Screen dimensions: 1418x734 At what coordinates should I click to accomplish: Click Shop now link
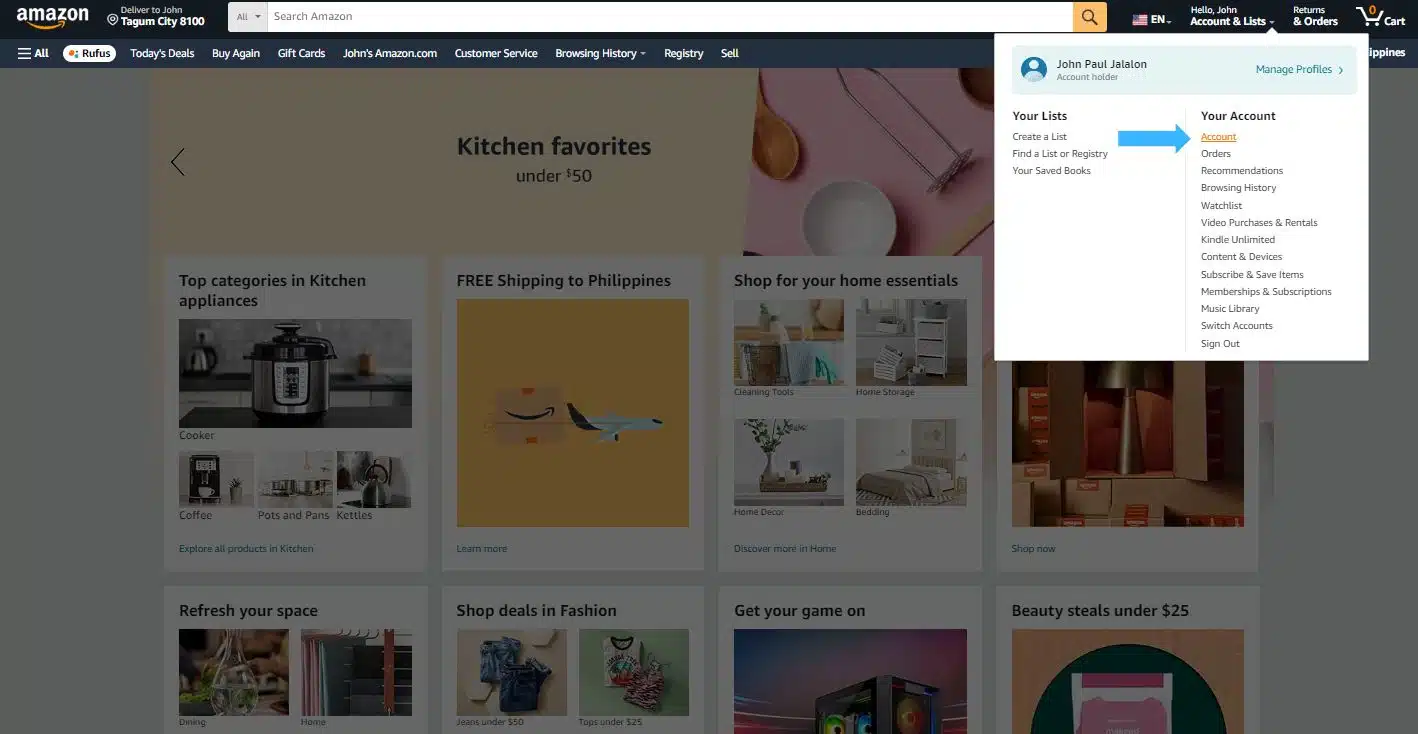[1033, 548]
